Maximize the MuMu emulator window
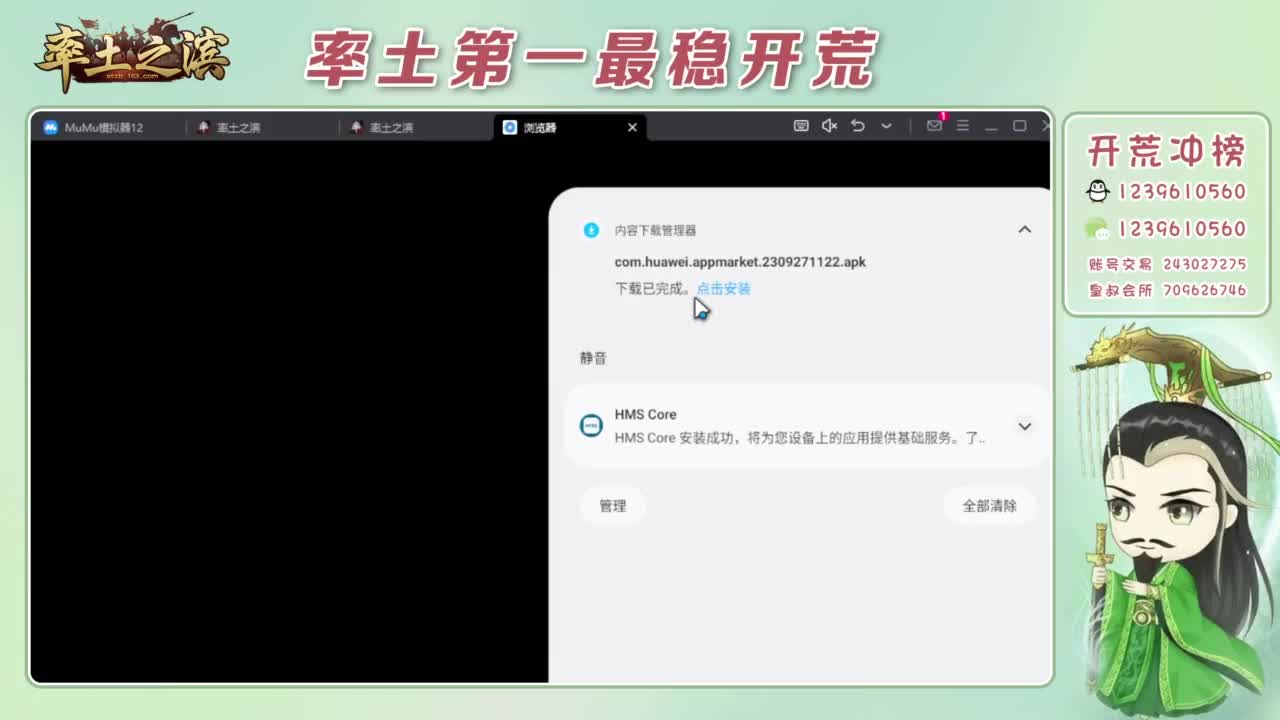Screen dimensions: 1280x720 tap(1020, 126)
